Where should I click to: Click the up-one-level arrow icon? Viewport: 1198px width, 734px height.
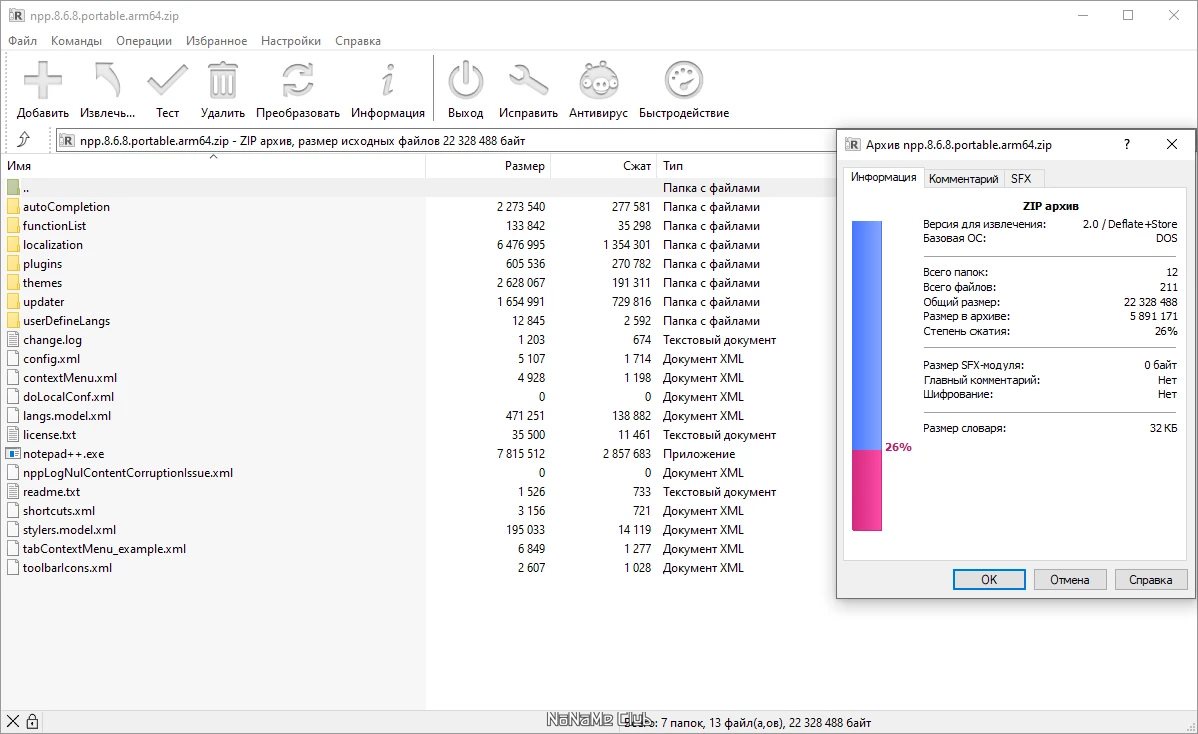pos(24,140)
